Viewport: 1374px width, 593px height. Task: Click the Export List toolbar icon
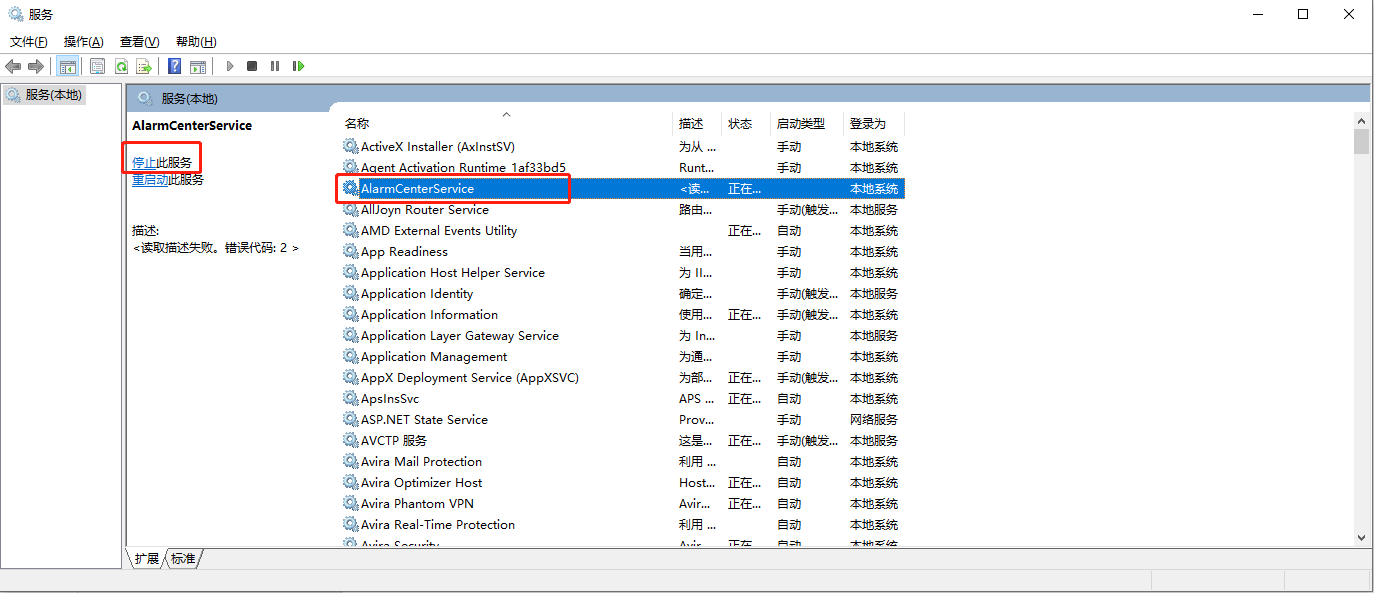(x=144, y=66)
